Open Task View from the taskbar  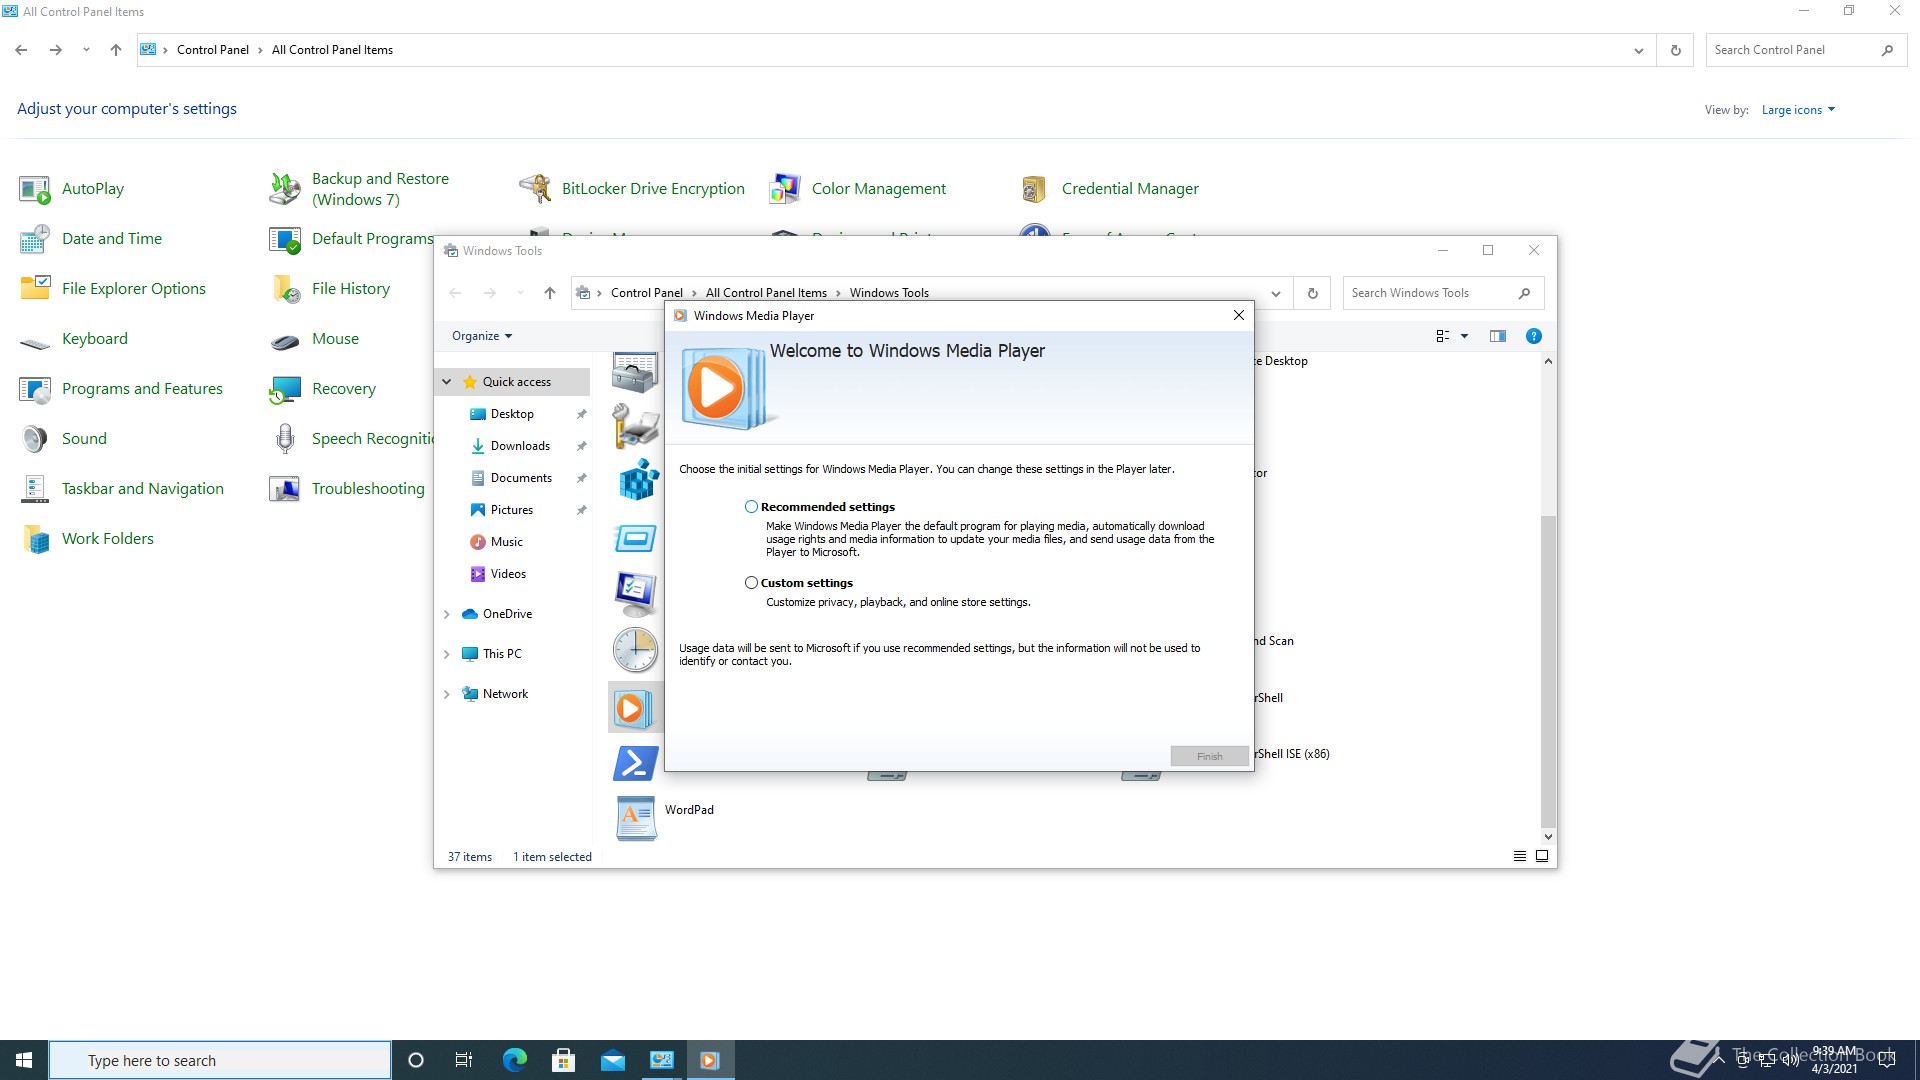[464, 1060]
